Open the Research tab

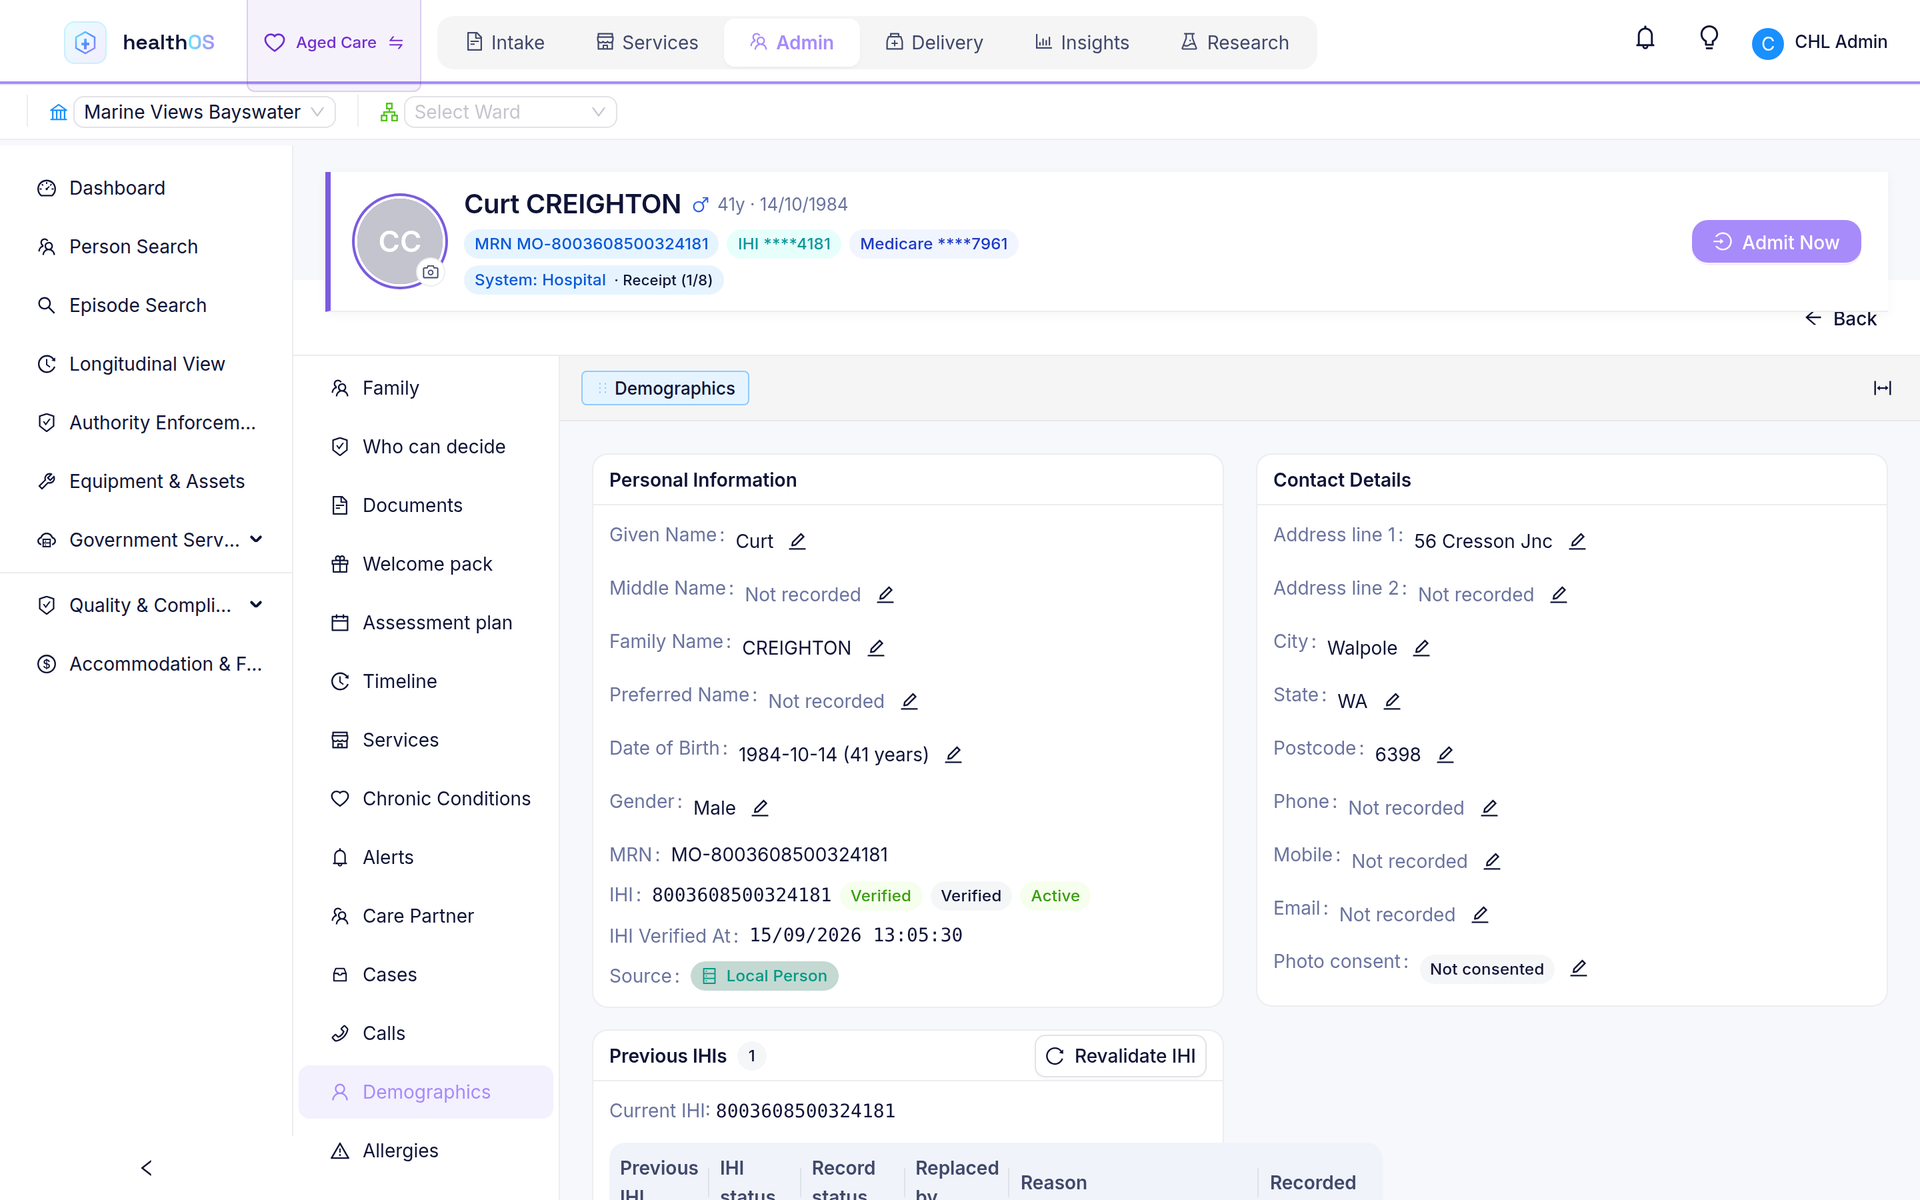[x=1235, y=42]
